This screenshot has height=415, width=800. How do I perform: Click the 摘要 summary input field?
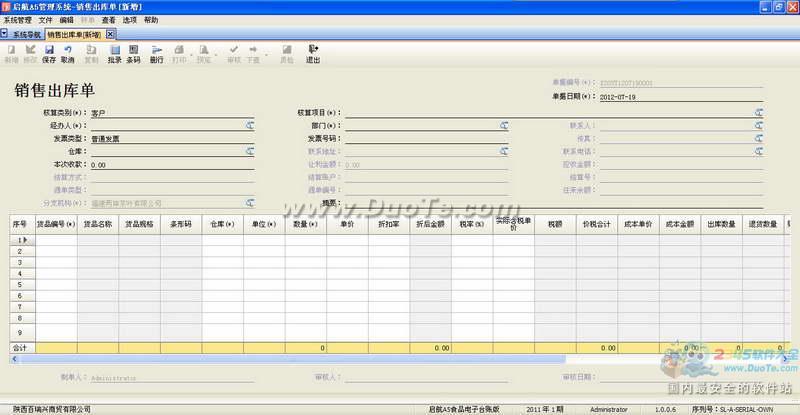tap(554, 203)
